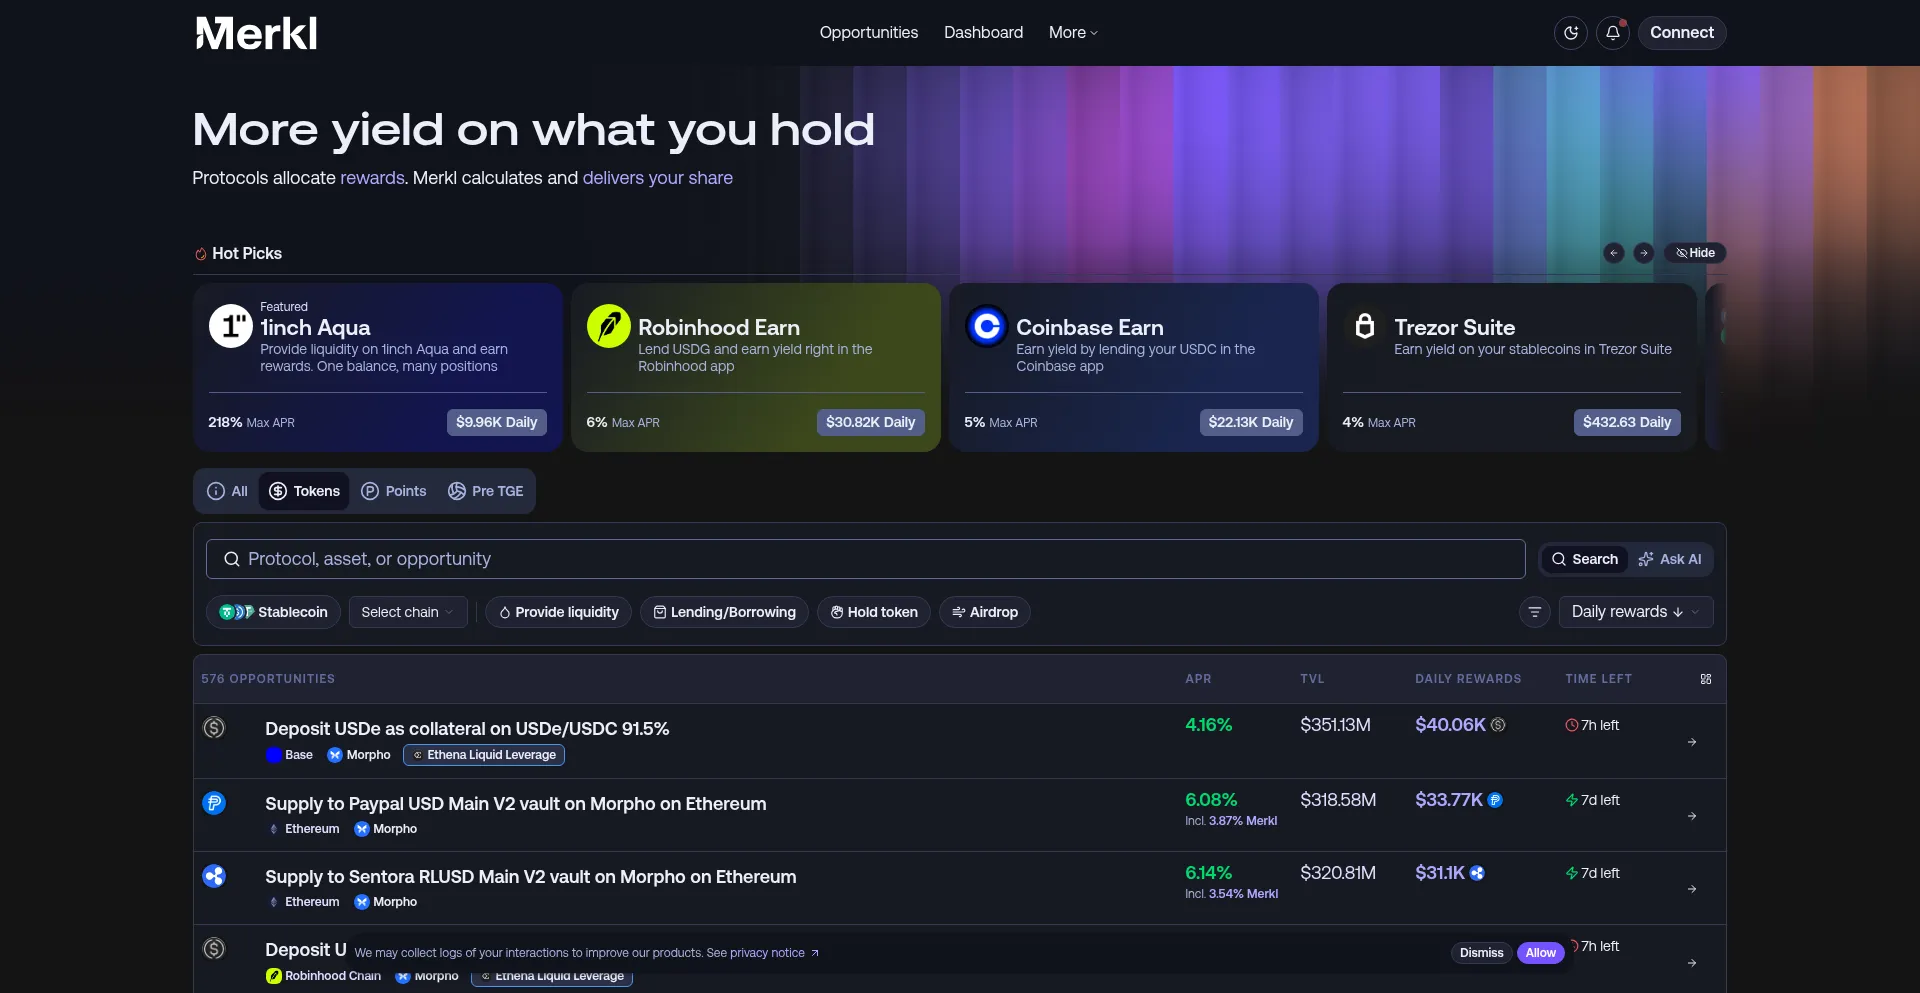Open notifications bell icon
Screen dimensions: 1920x993
click(x=1613, y=33)
